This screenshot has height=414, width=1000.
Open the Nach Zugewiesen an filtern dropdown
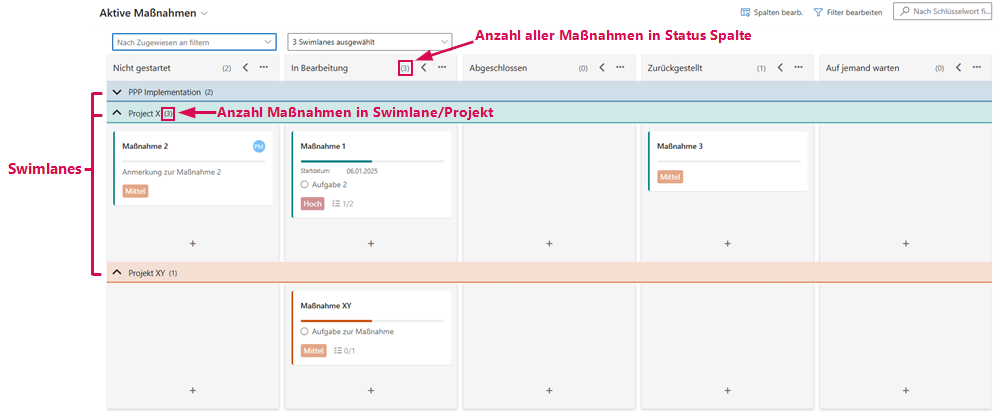coord(194,42)
